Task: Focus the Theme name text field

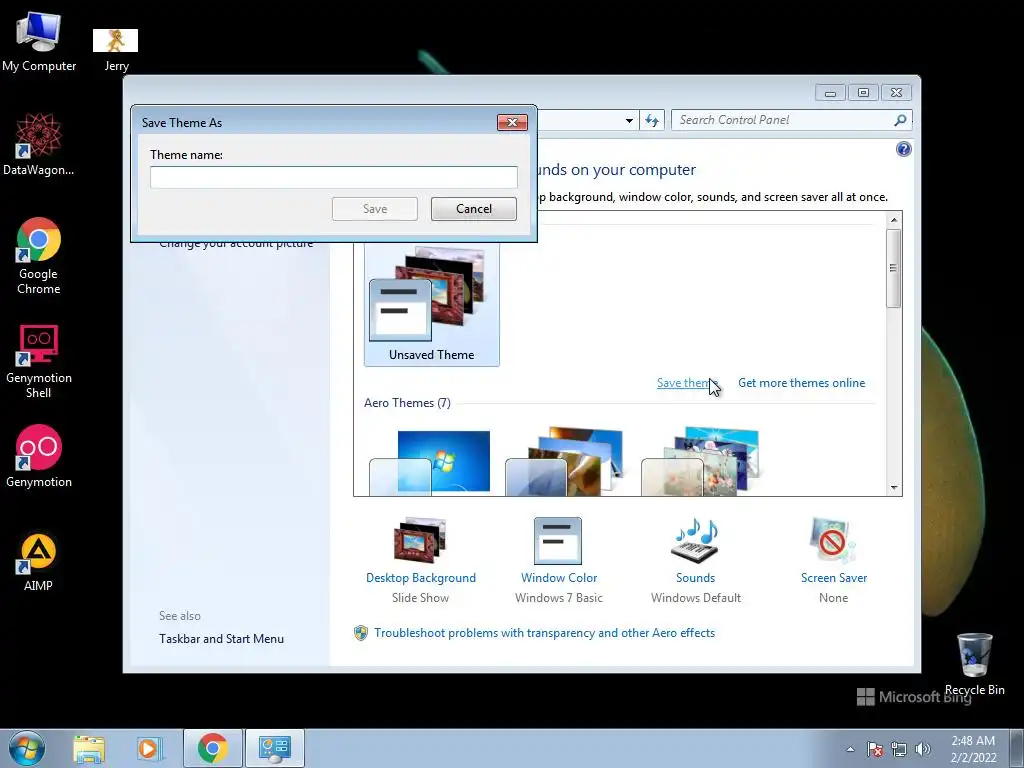Action: 334,177
